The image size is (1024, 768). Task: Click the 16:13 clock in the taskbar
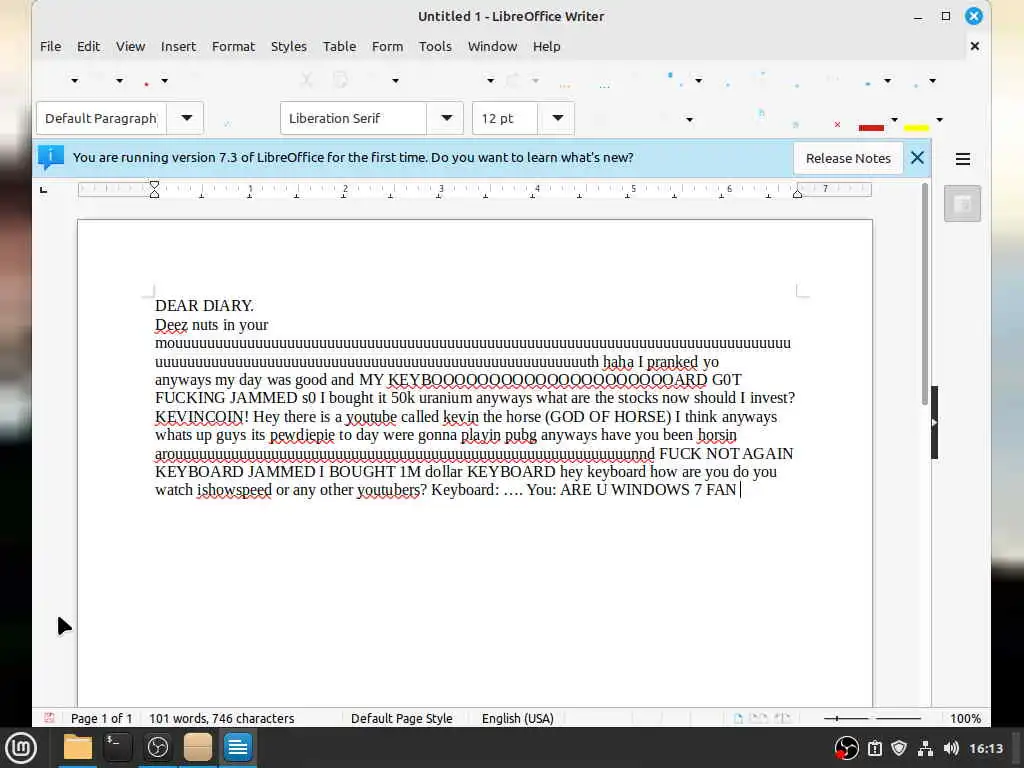pyautogui.click(x=985, y=748)
